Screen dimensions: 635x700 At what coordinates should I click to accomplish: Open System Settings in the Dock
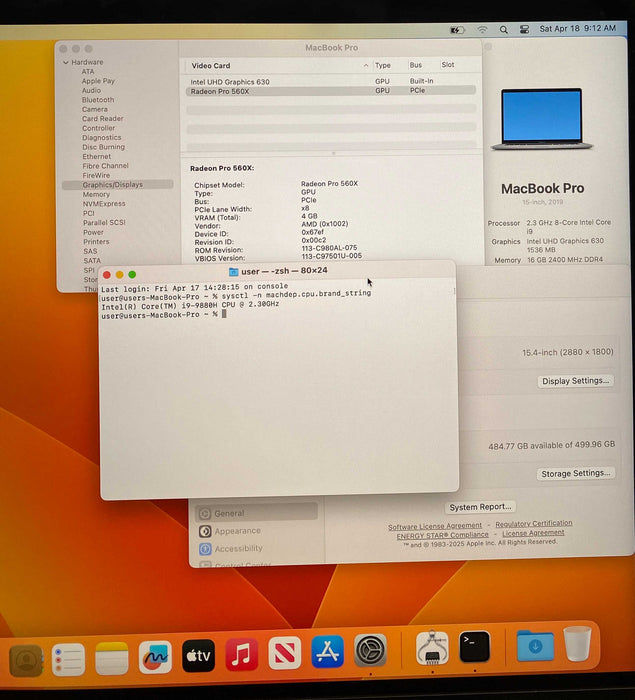370,650
